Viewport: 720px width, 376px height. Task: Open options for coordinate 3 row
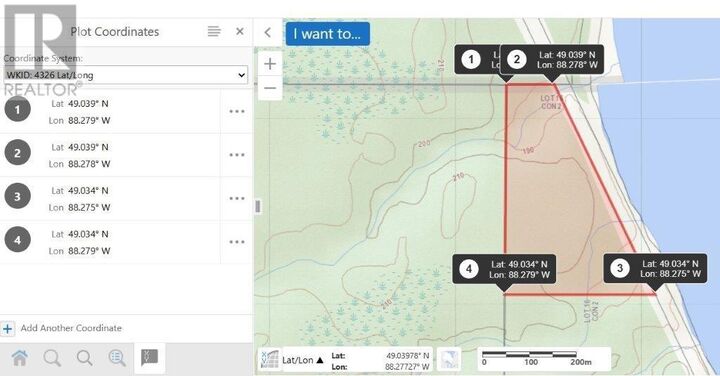[237, 198]
